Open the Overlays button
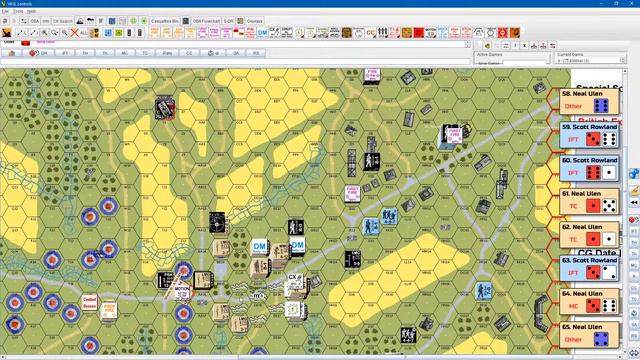Screen dimensions: 640x360 click(x=255, y=21)
